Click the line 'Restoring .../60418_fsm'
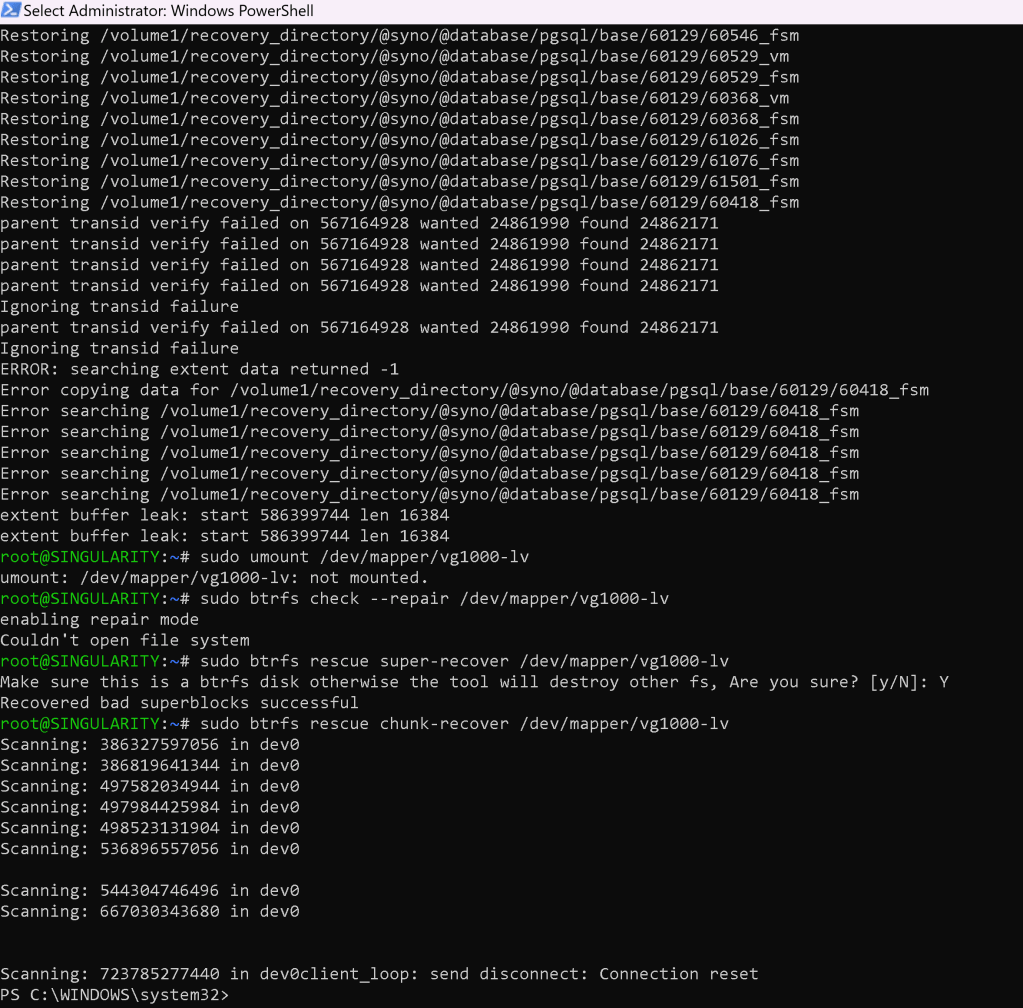This screenshot has width=1023, height=1008. click(399, 203)
